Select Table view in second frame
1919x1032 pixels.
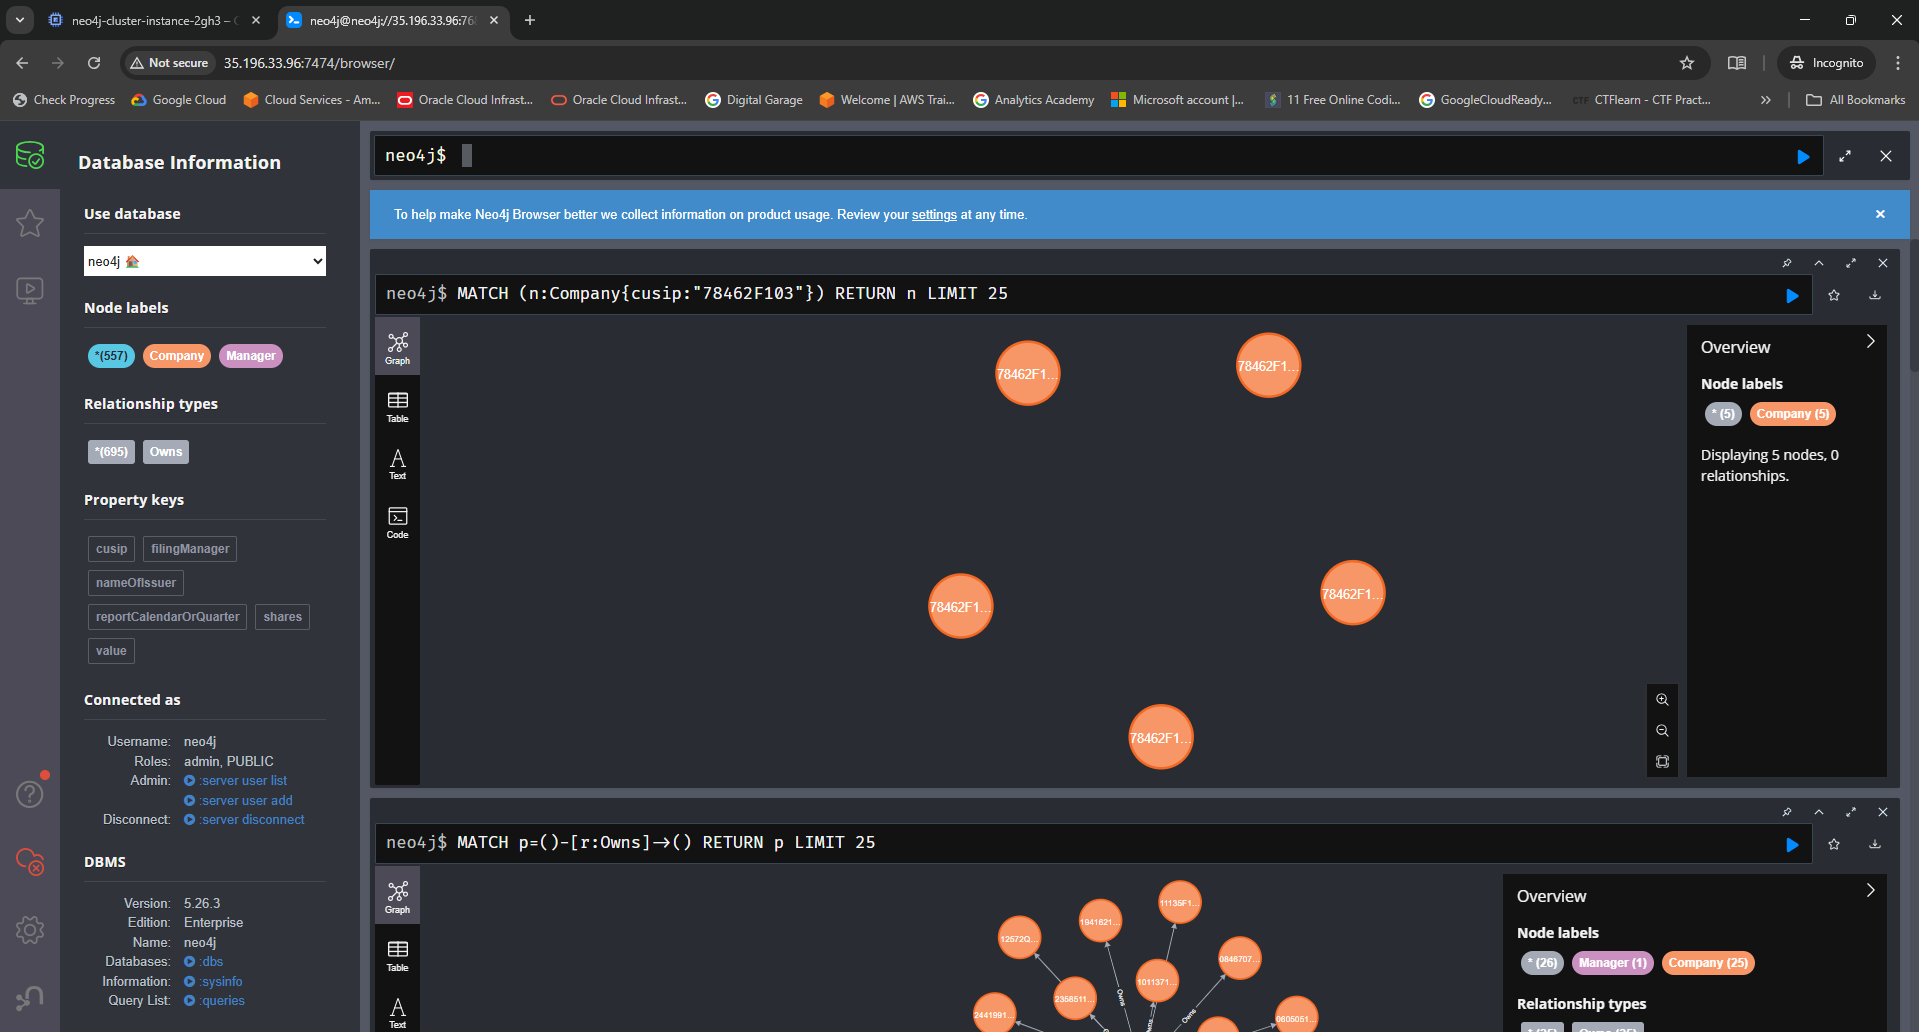tap(398, 955)
